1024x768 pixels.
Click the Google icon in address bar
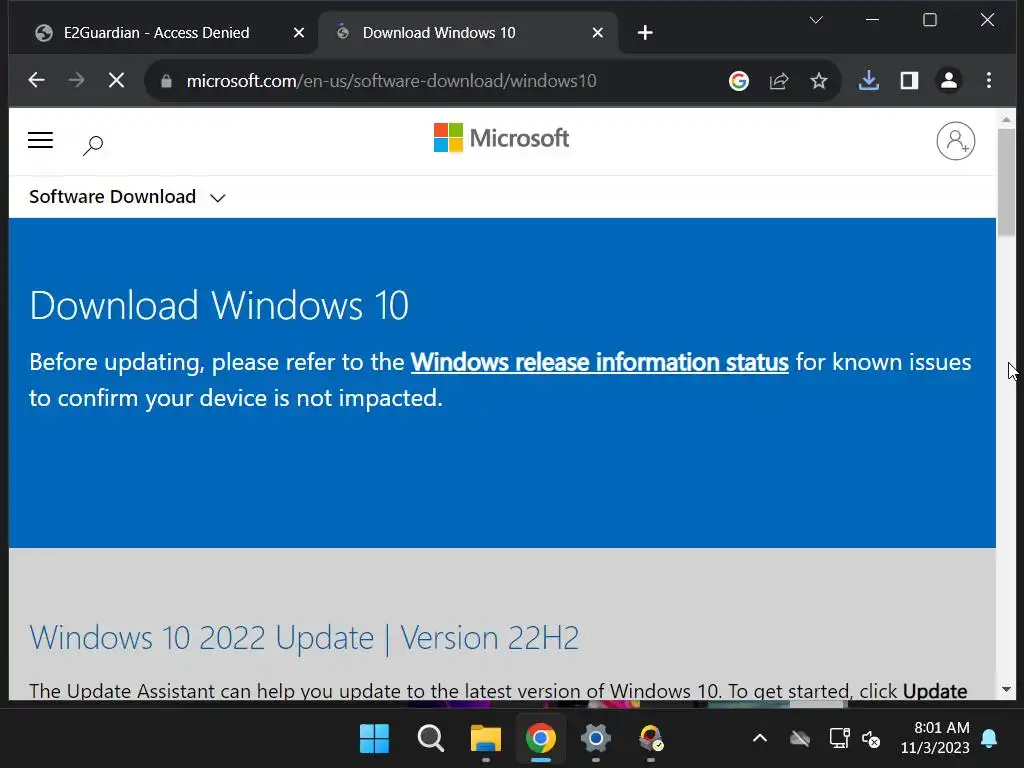pyautogui.click(x=739, y=81)
